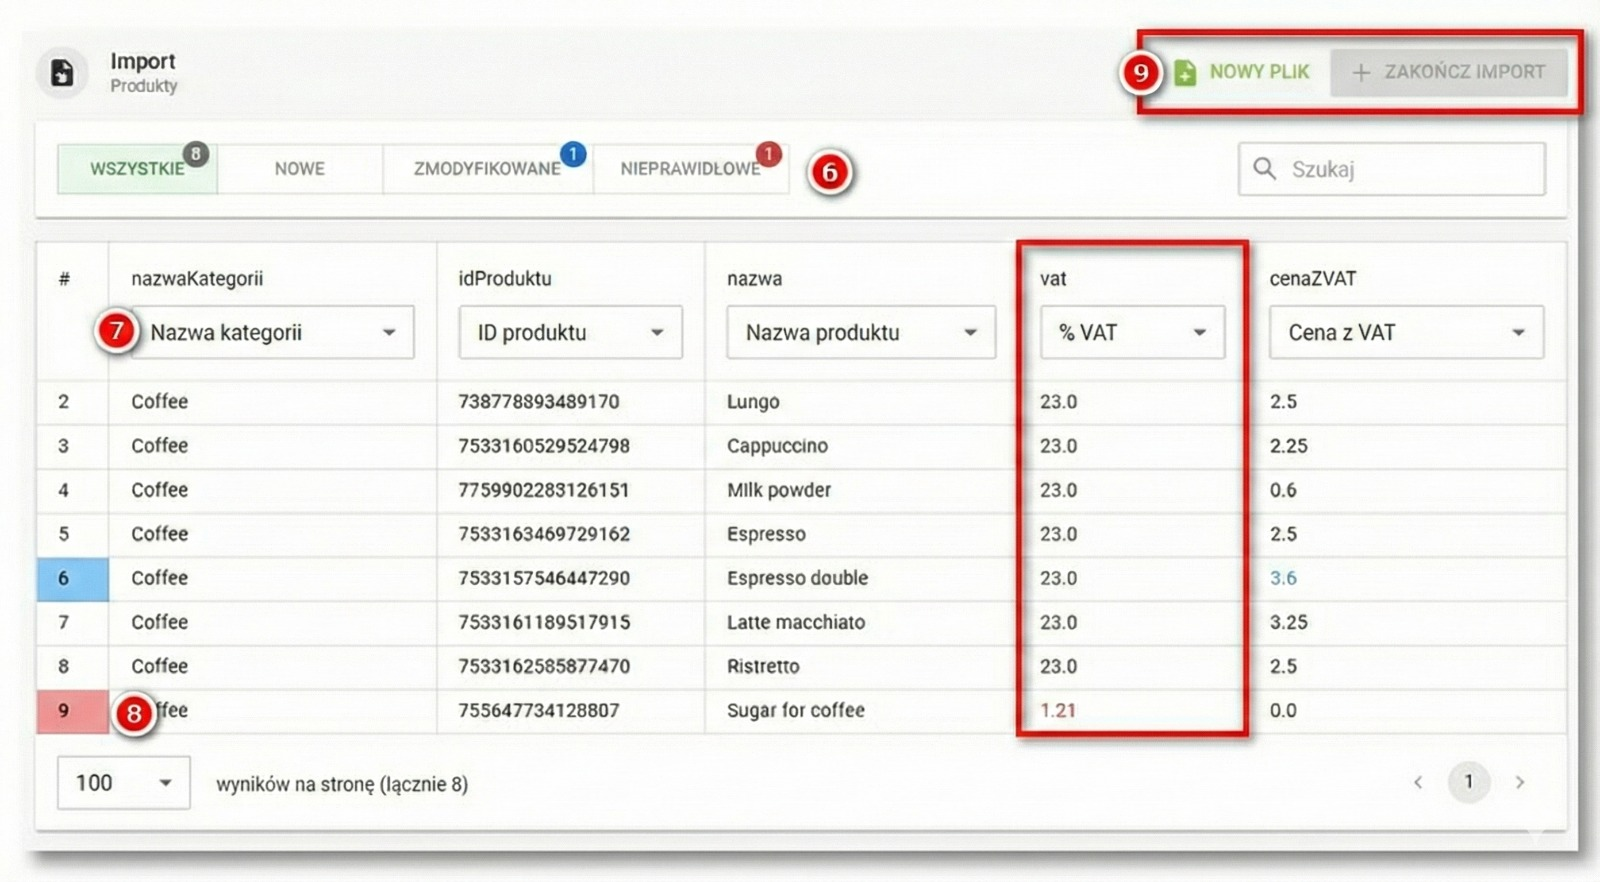Image resolution: width=1600 pixels, height=882 pixels.
Task: Switch to the Nowe tab
Action: [299, 169]
